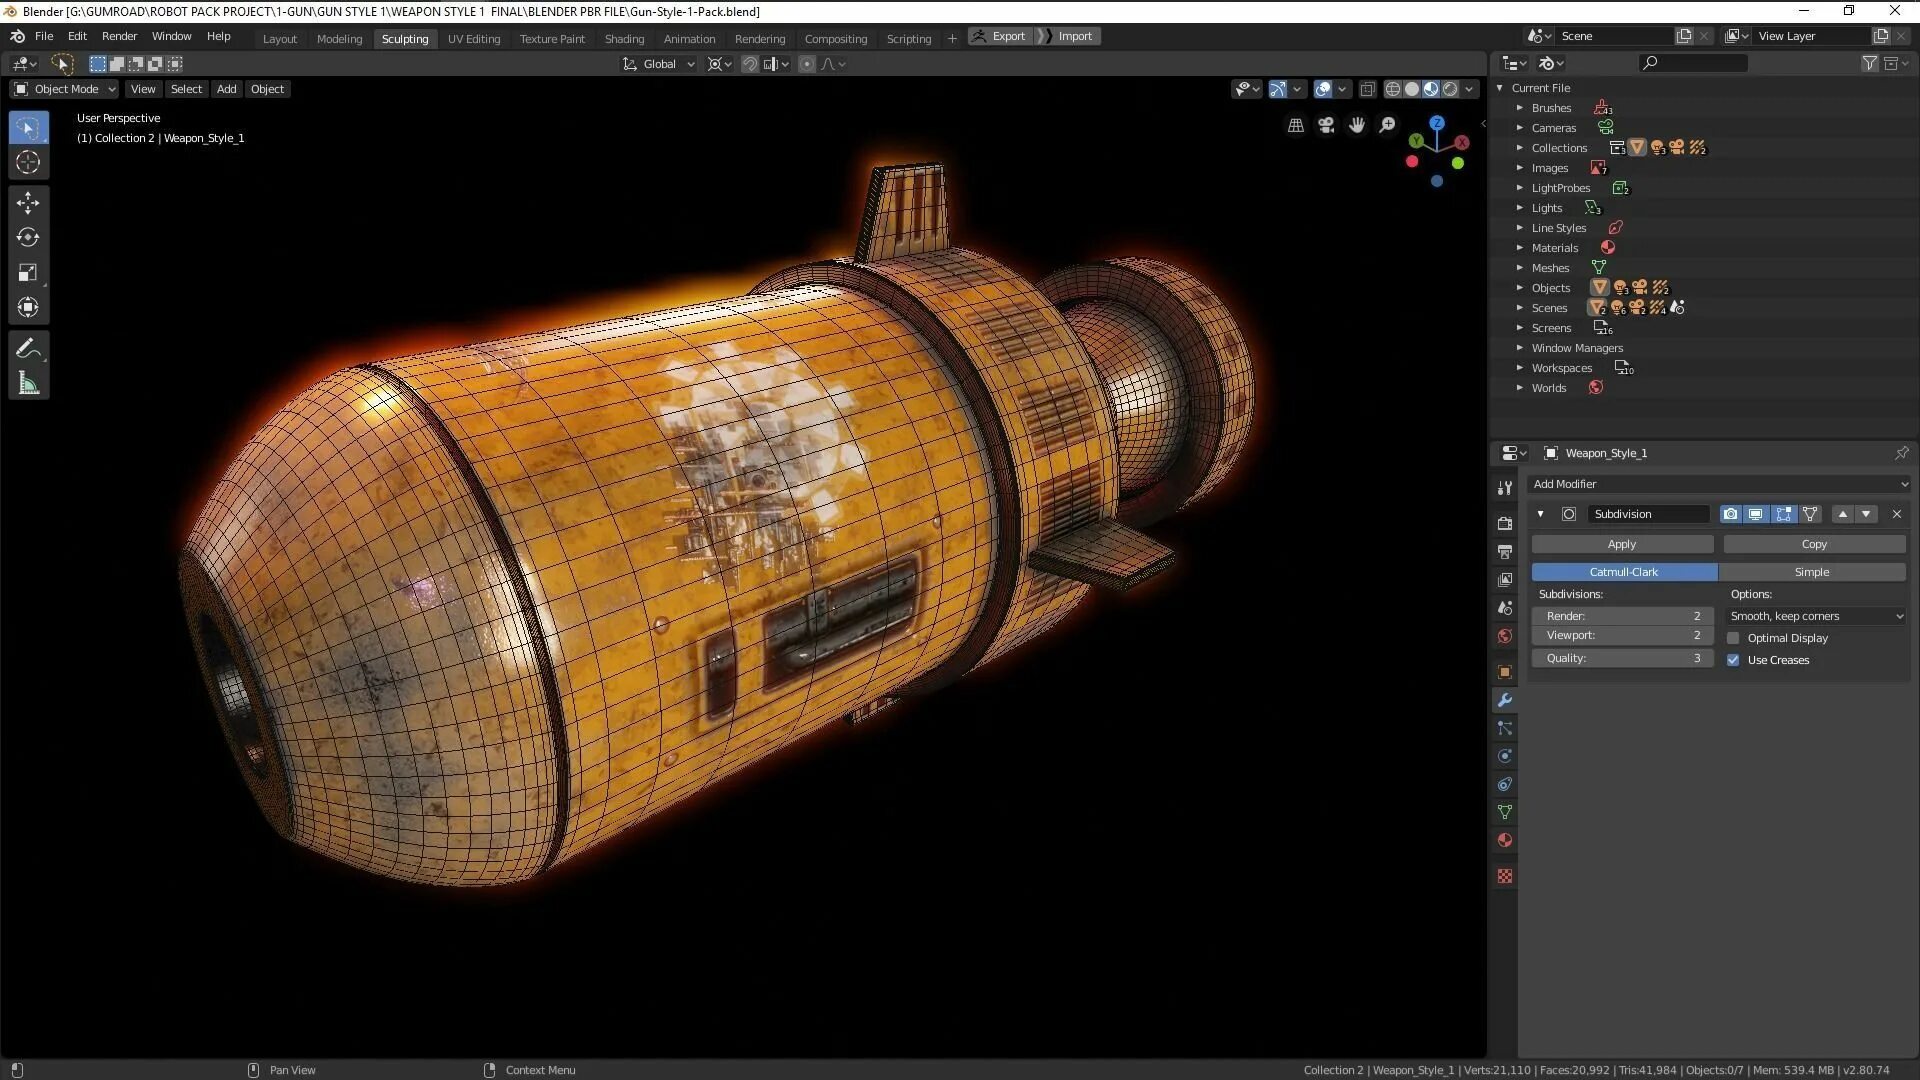The height and width of the screenshot is (1080, 1920).
Task: Open the Modifiers wrench properties tab
Action: pyautogui.click(x=1505, y=700)
